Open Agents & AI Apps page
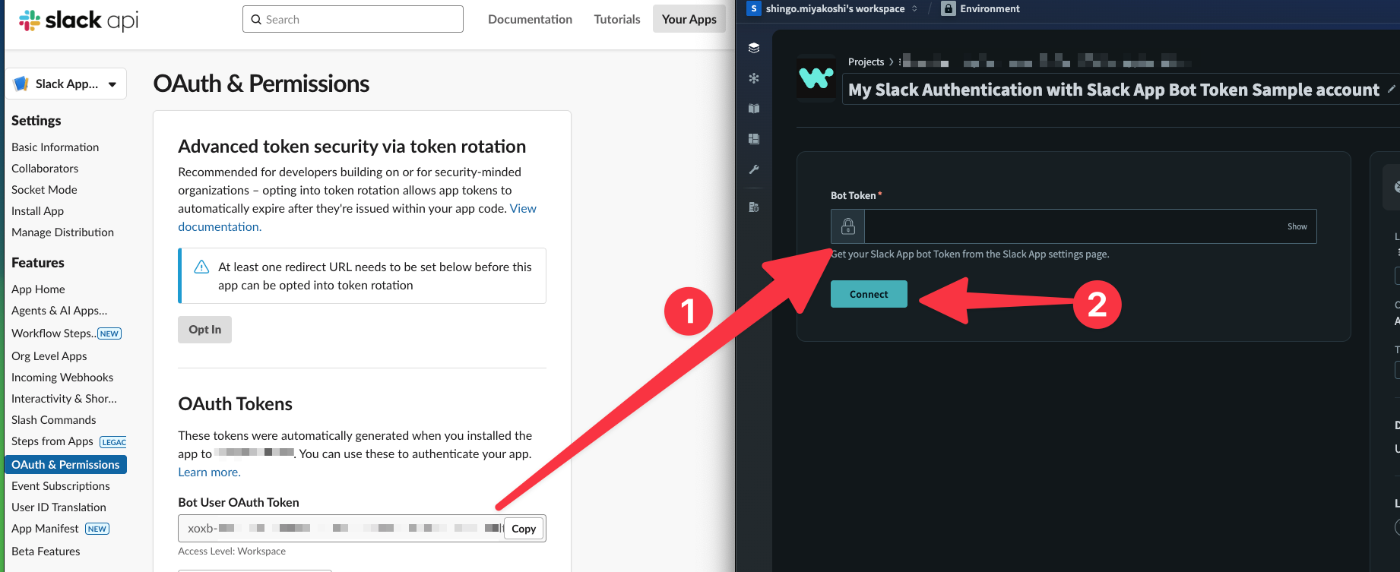This screenshot has width=1400, height=572. pyautogui.click(x=59, y=310)
